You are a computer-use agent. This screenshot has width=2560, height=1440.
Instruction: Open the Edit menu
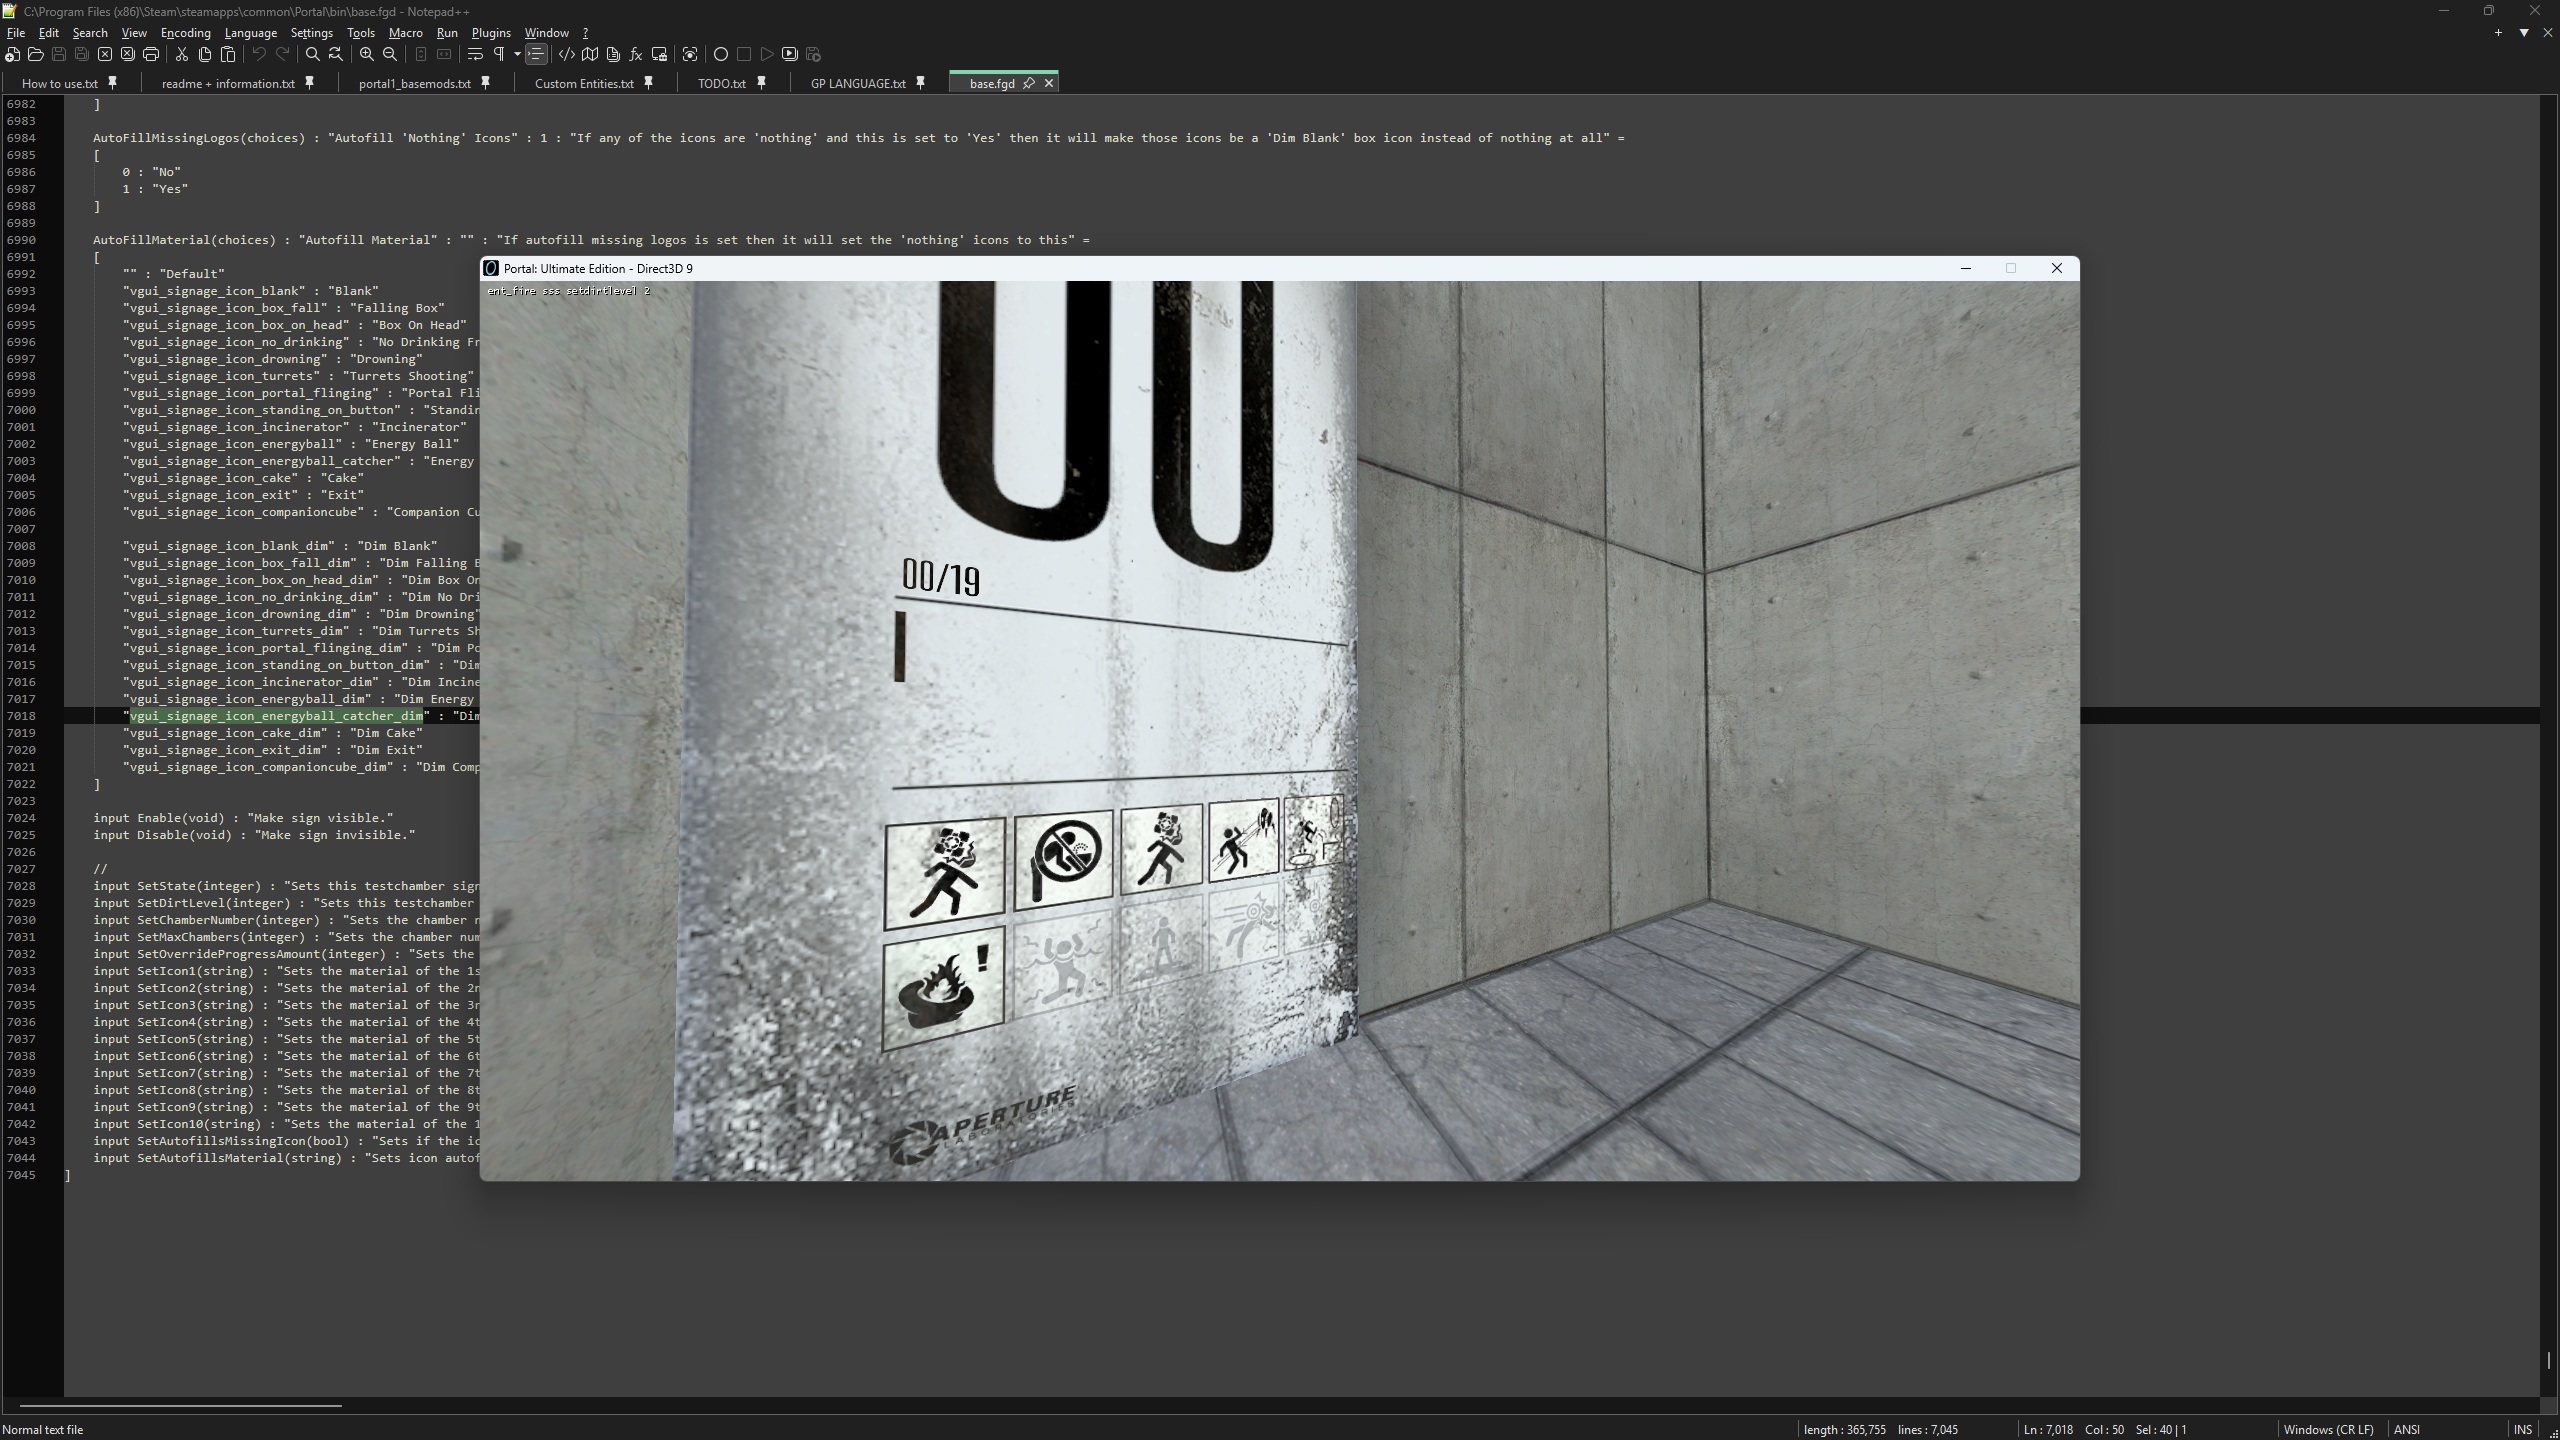49,33
